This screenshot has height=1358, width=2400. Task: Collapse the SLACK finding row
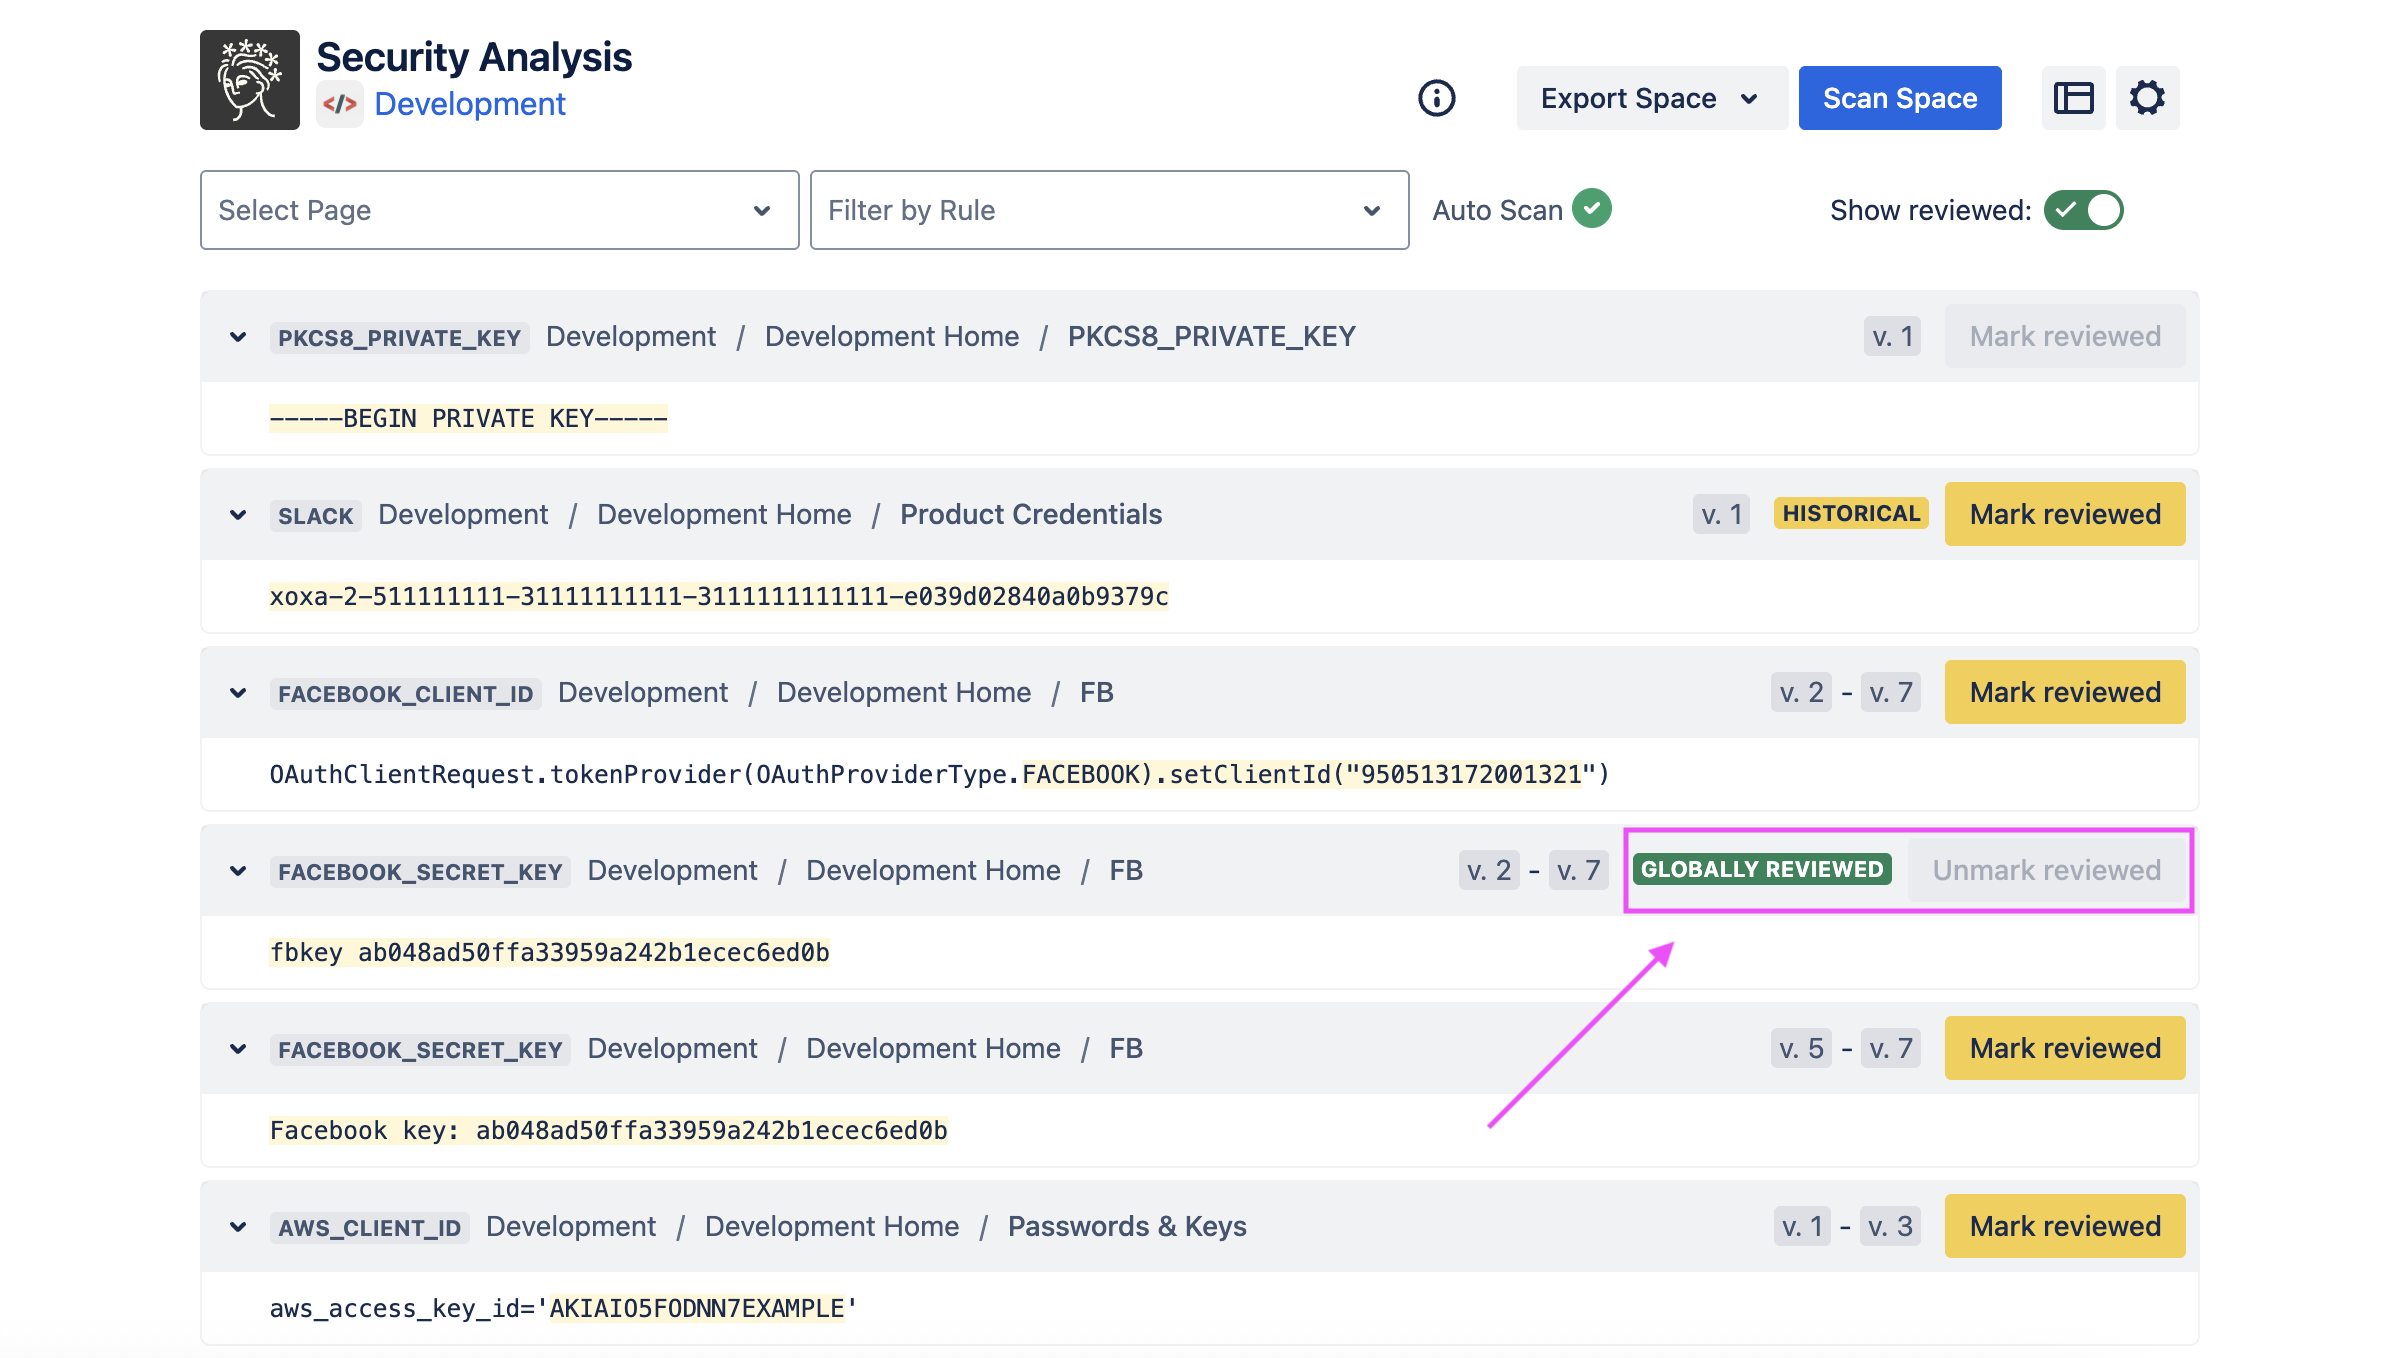coord(238,515)
